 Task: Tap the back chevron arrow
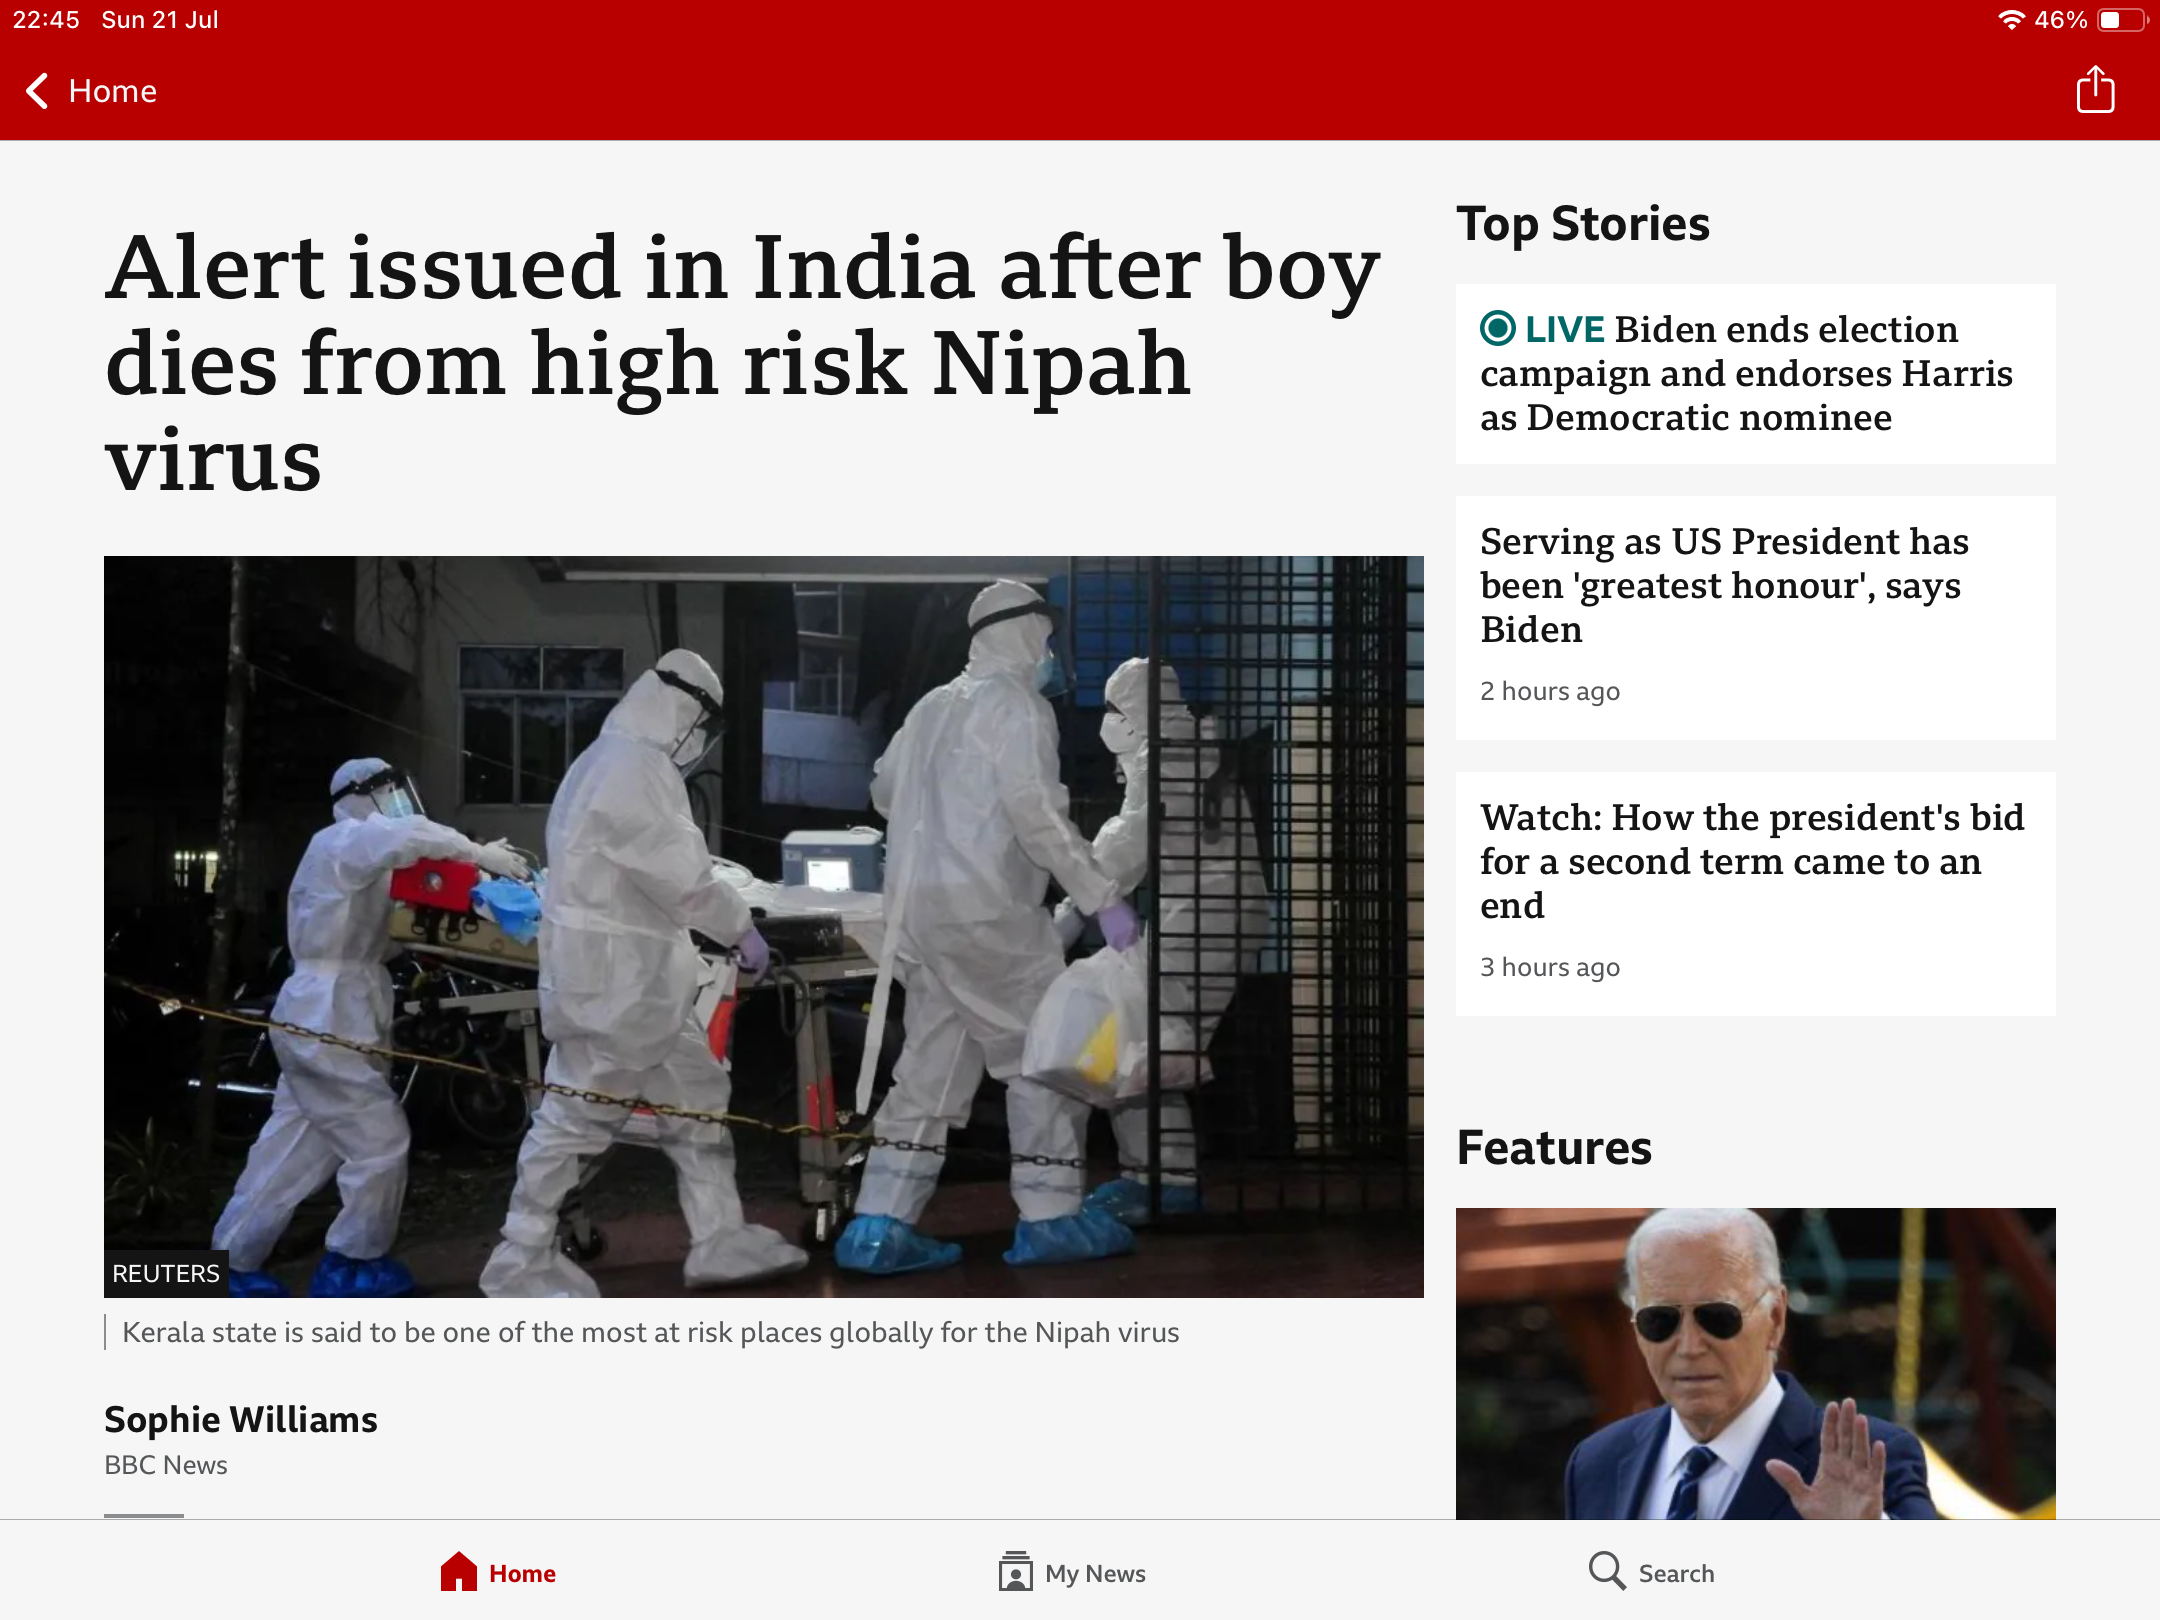click(x=37, y=91)
